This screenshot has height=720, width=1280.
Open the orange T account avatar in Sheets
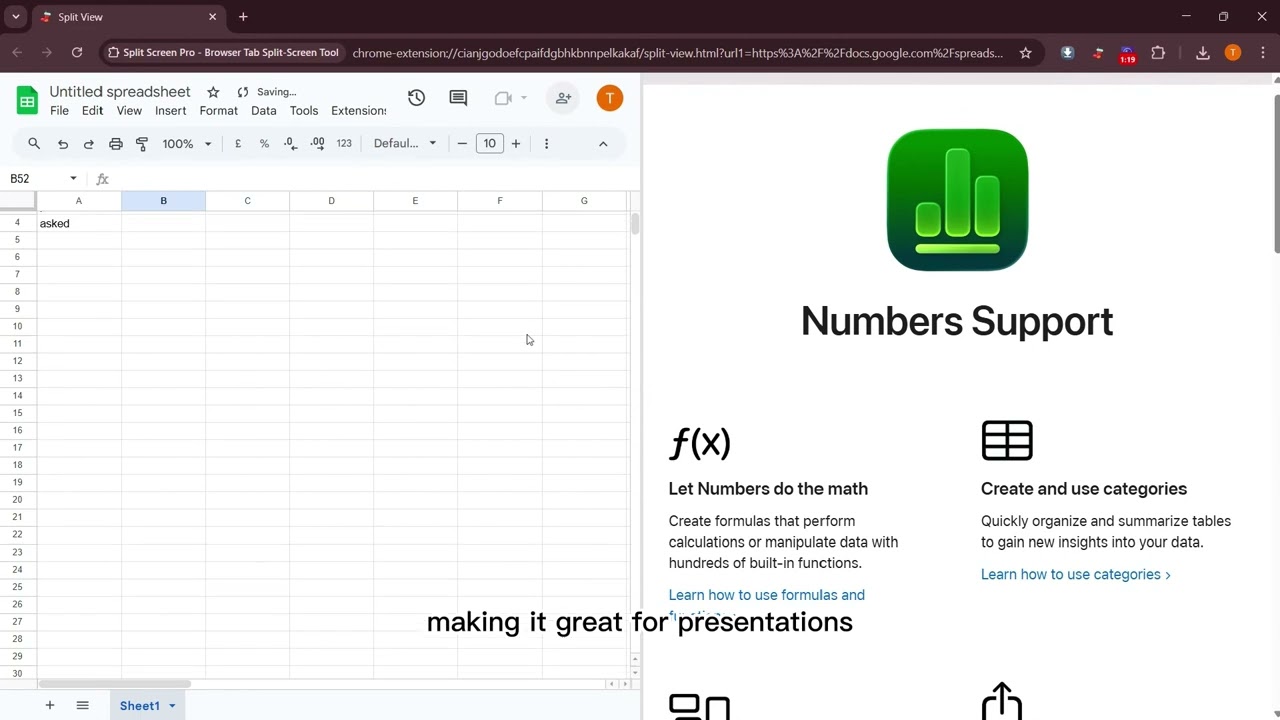610,98
